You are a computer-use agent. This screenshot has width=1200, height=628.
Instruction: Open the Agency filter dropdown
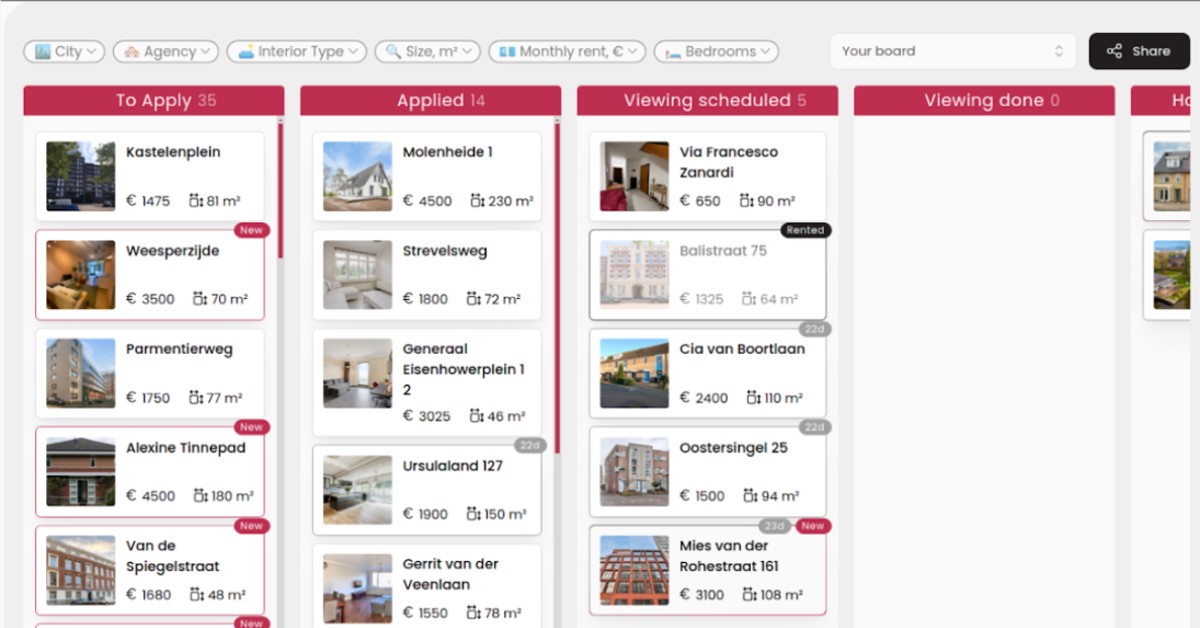tap(166, 52)
